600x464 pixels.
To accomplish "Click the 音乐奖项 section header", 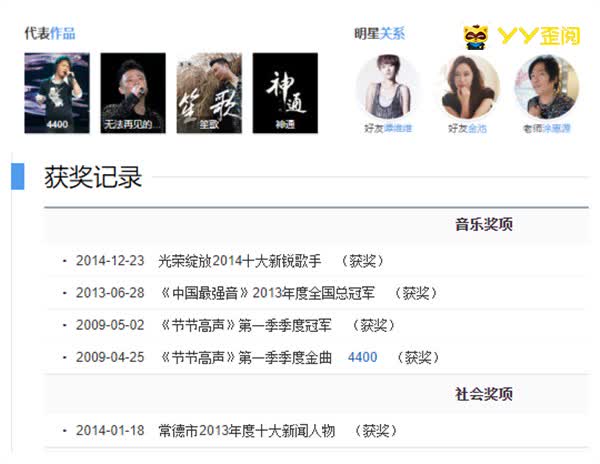I will tap(484, 224).
